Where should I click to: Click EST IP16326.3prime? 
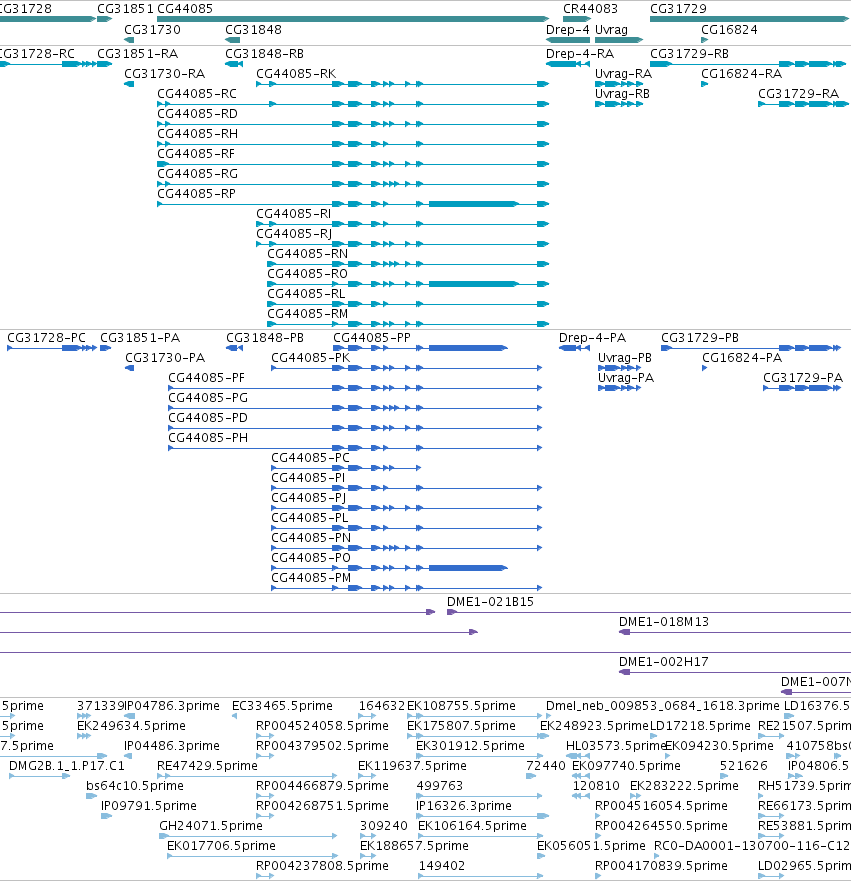pos(464,806)
